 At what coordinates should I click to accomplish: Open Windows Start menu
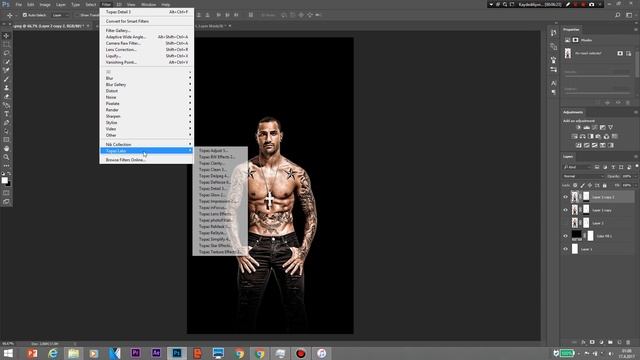(x=8, y=353)
